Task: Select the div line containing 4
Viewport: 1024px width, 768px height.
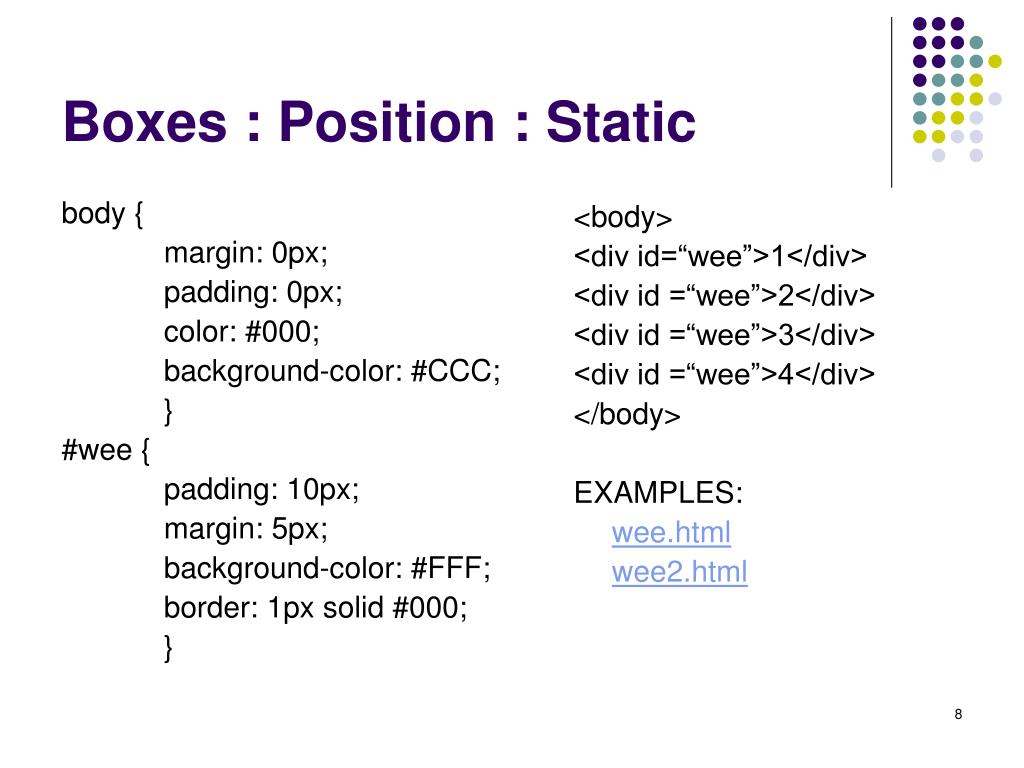Action: (724, 374)
